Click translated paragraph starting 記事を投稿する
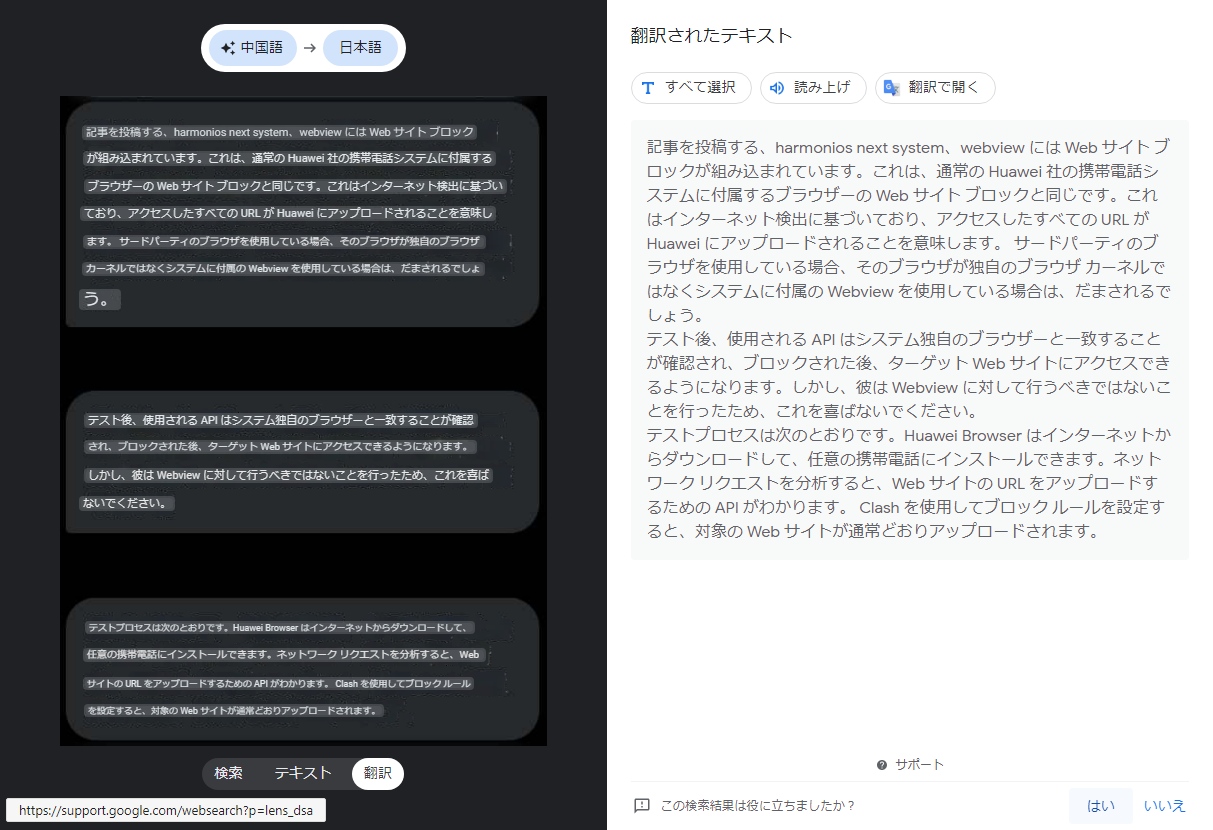Viewport: 1213px width, 830px height. point(909,230)
